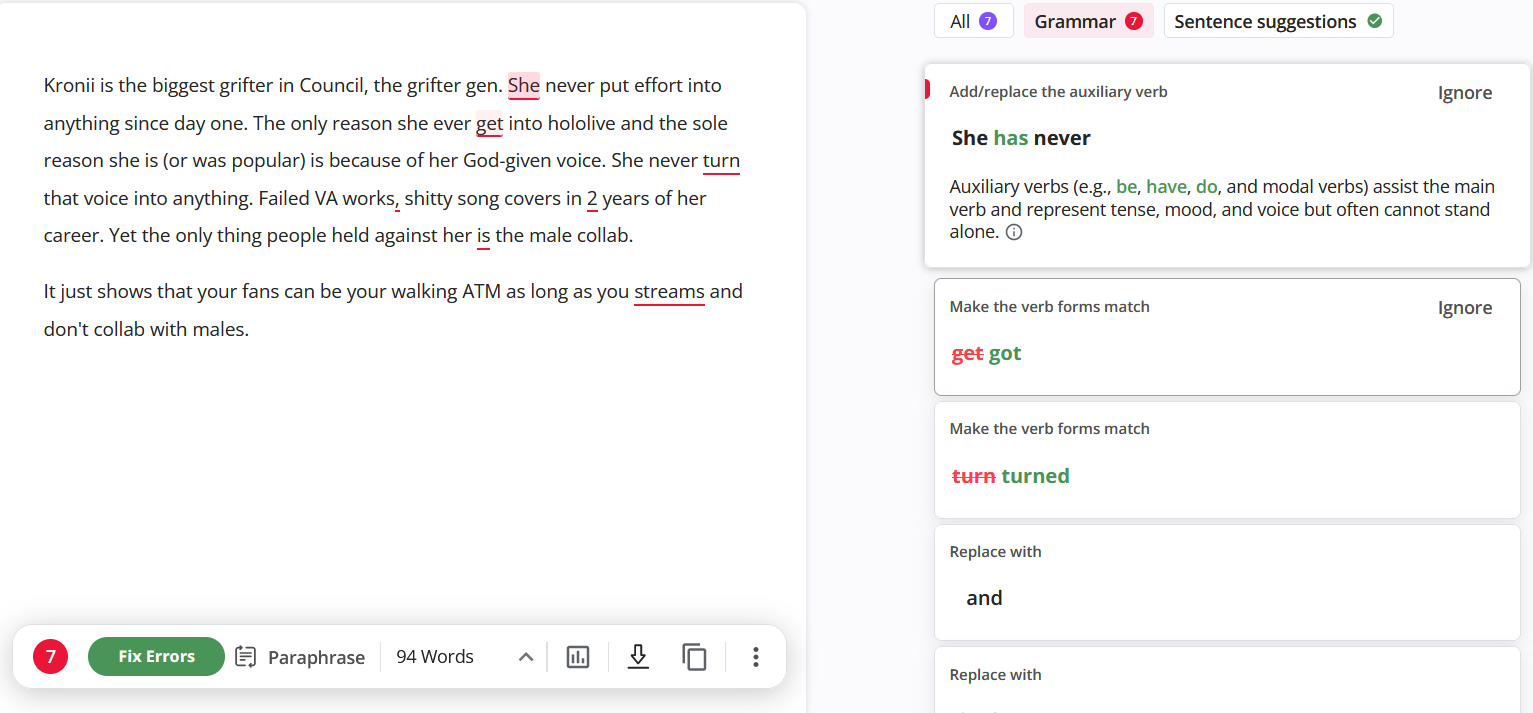Viewport: 1533px width, 713px height.
Task: Open the Sentence suggestions tab
Action: [x=1277, y=21]
